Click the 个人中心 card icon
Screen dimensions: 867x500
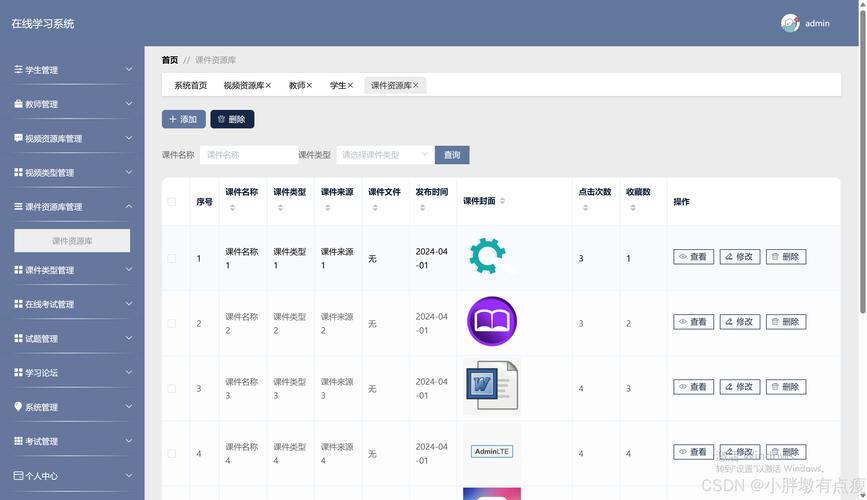(18, 475)
